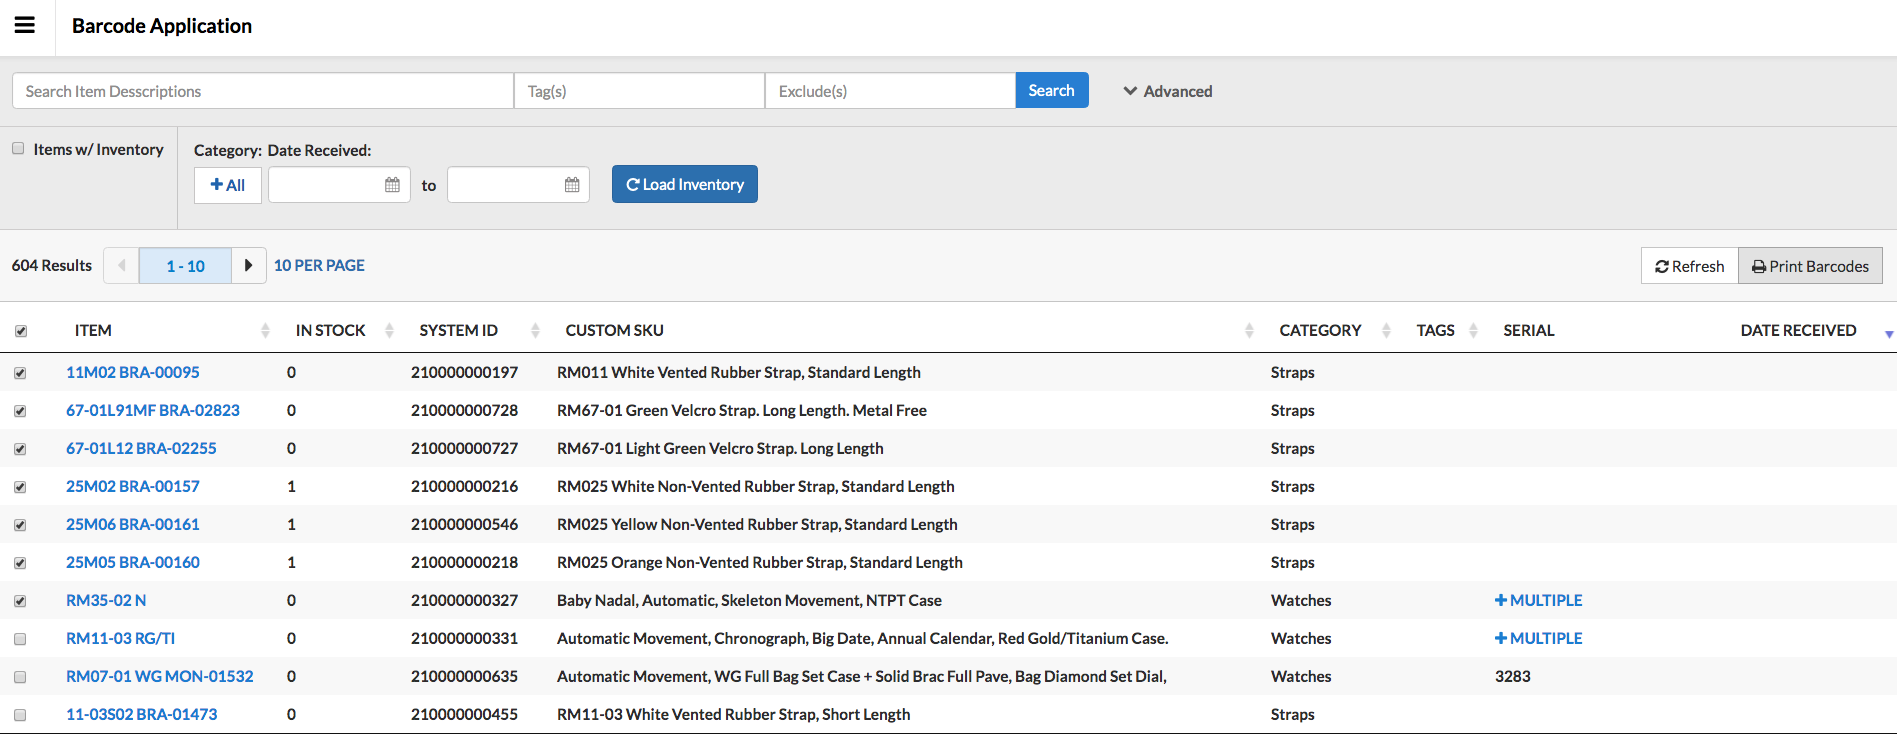Viewport: 1897px width, 749px height.
Task: Sort table by In Stock arrows
Action: 389,331
